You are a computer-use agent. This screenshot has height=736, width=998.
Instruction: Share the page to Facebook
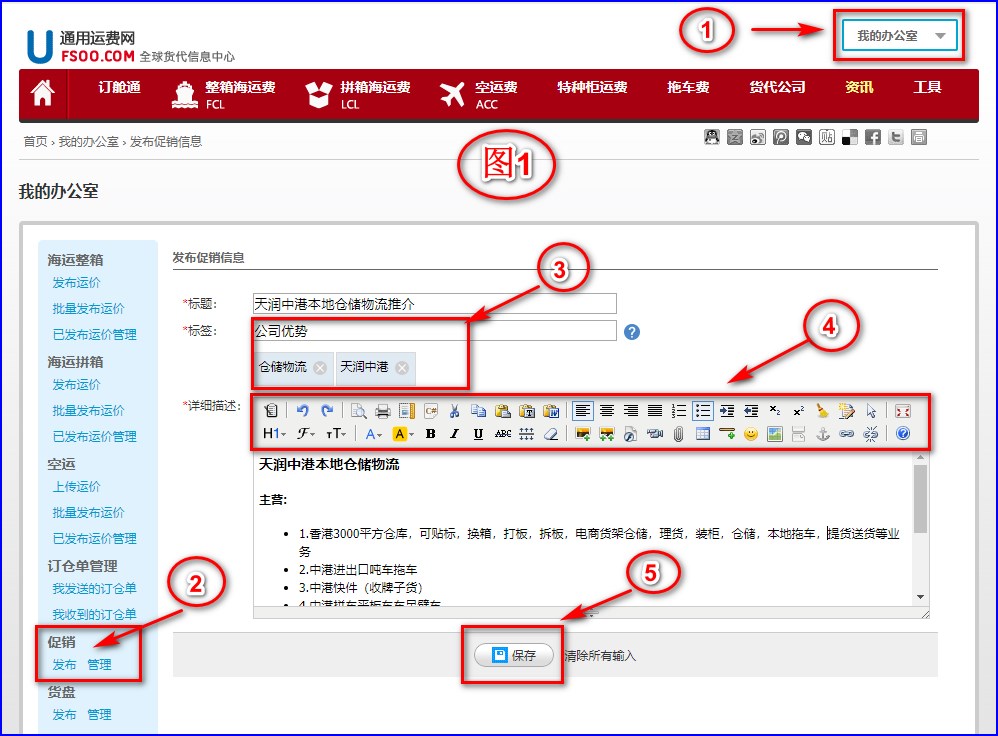(873, 138)
